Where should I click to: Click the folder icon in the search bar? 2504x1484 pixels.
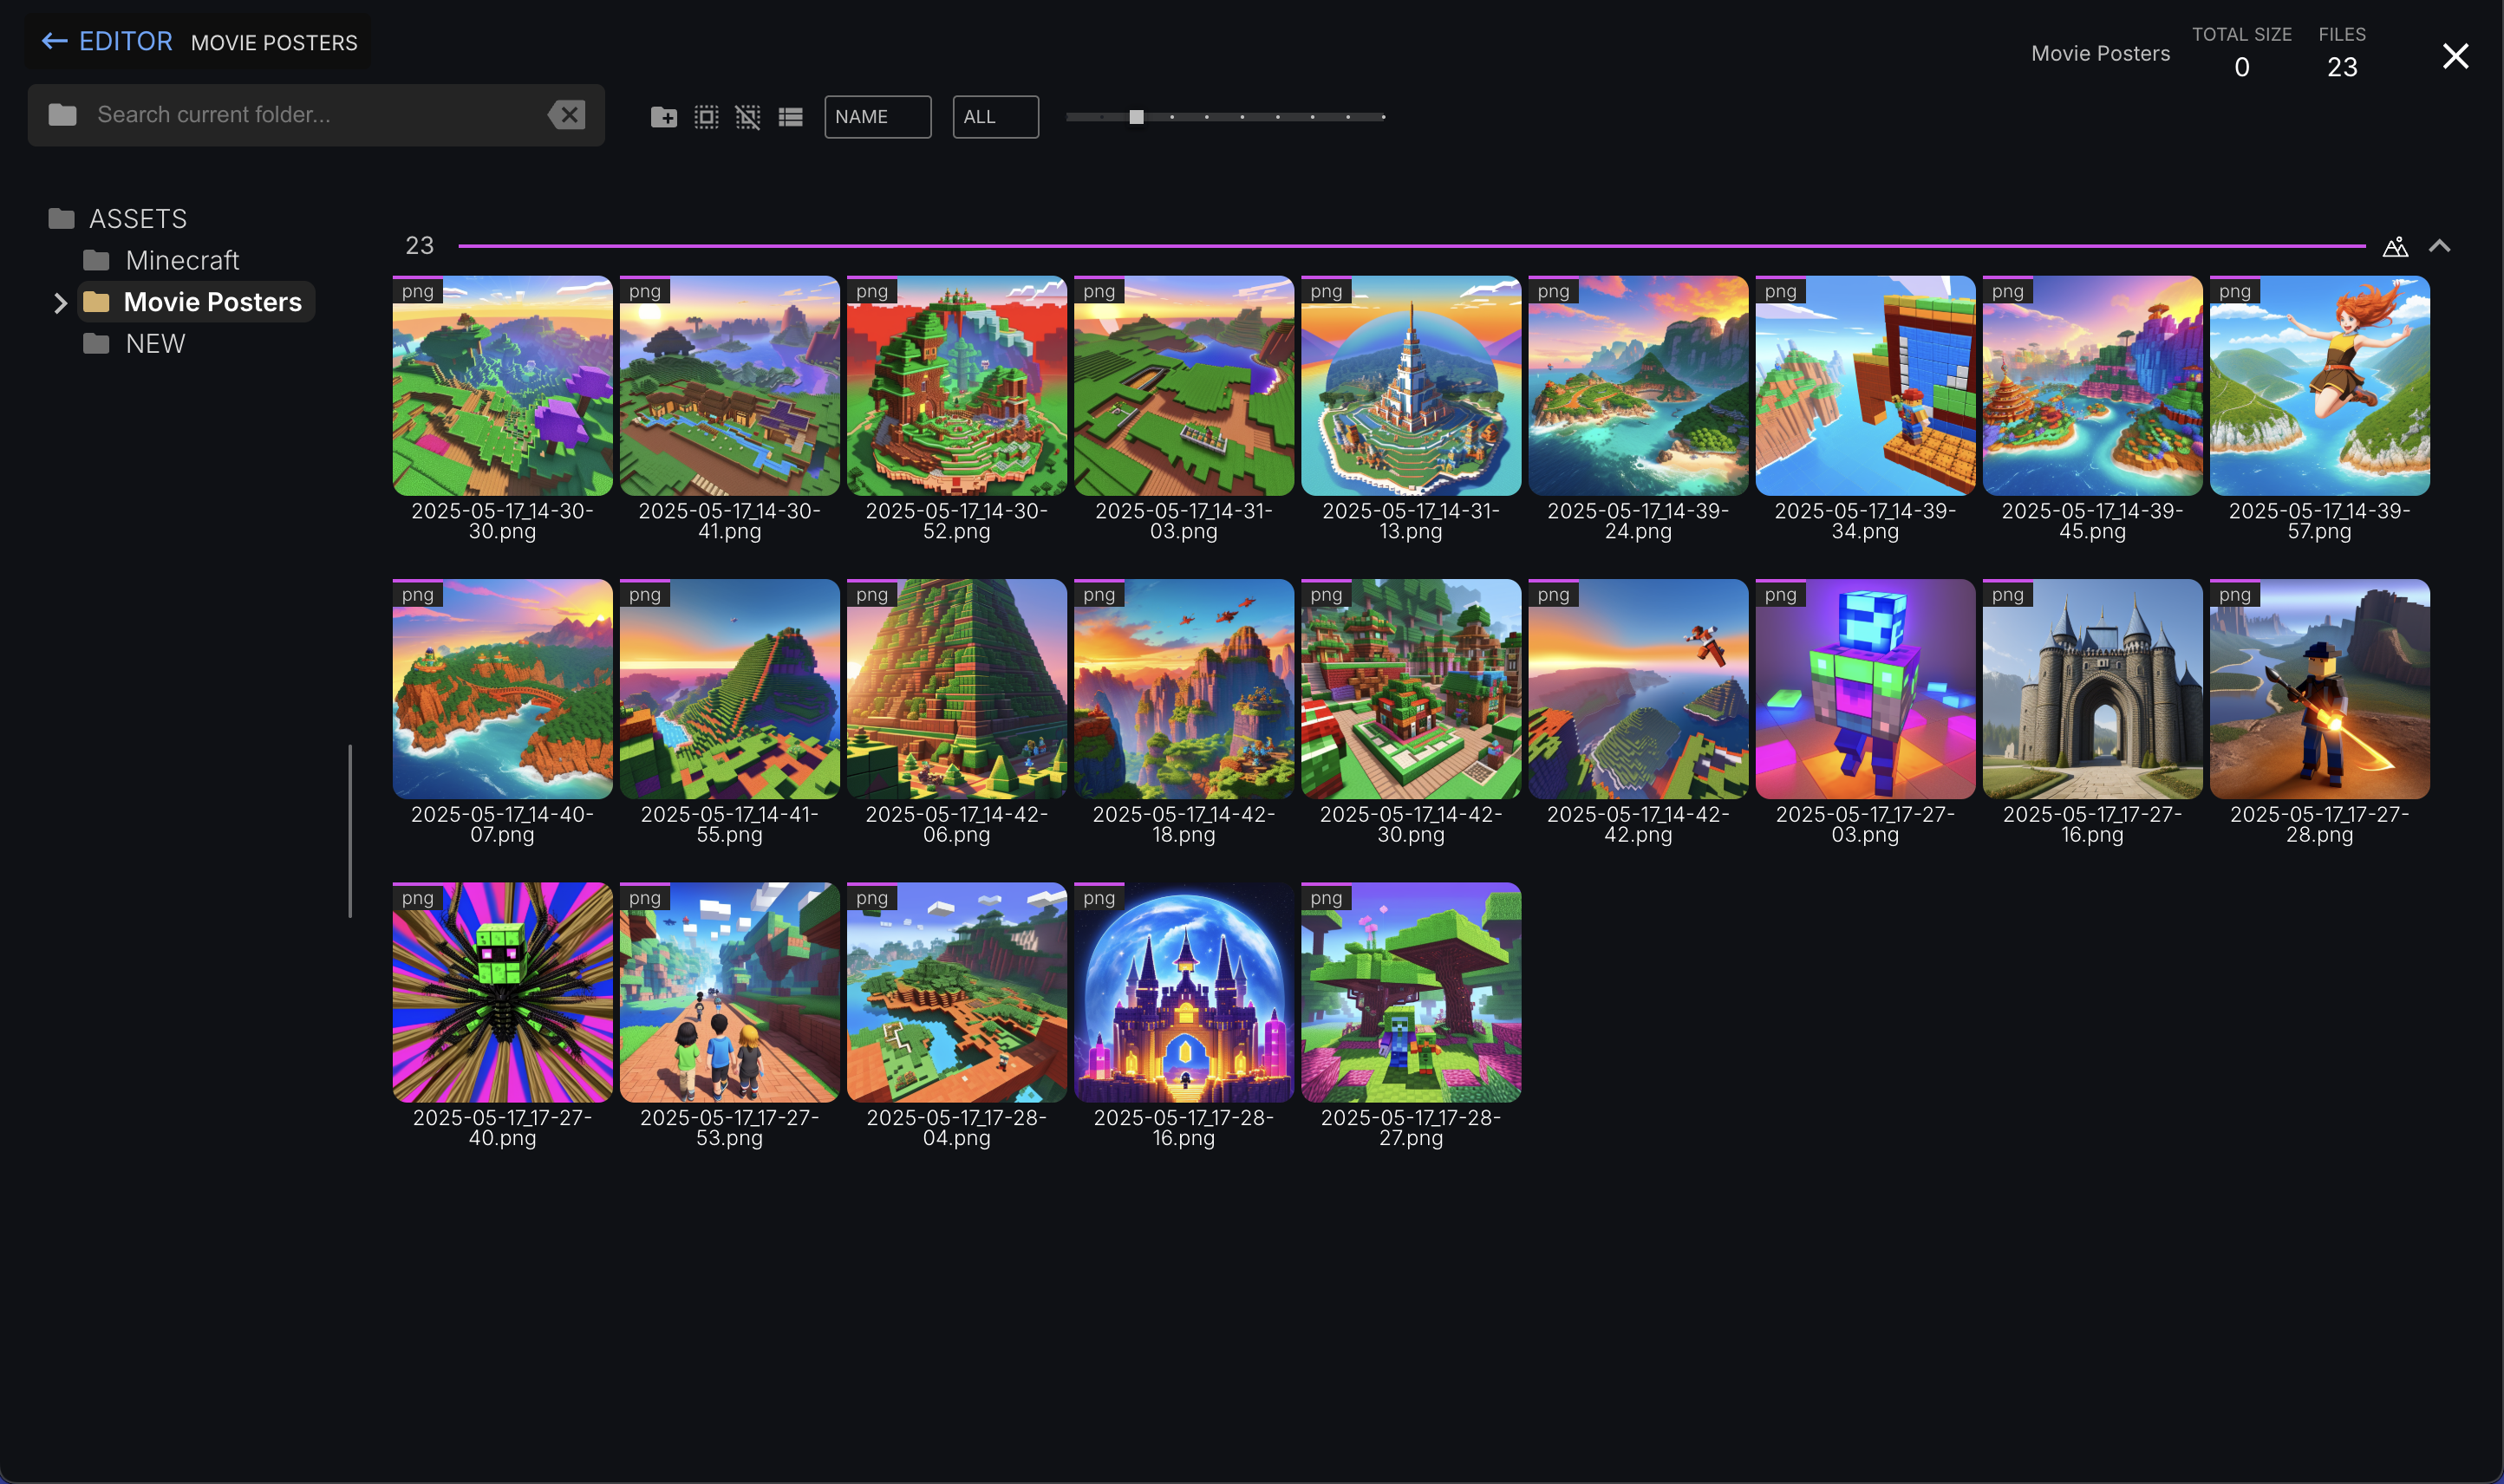(x=62, y=115)
